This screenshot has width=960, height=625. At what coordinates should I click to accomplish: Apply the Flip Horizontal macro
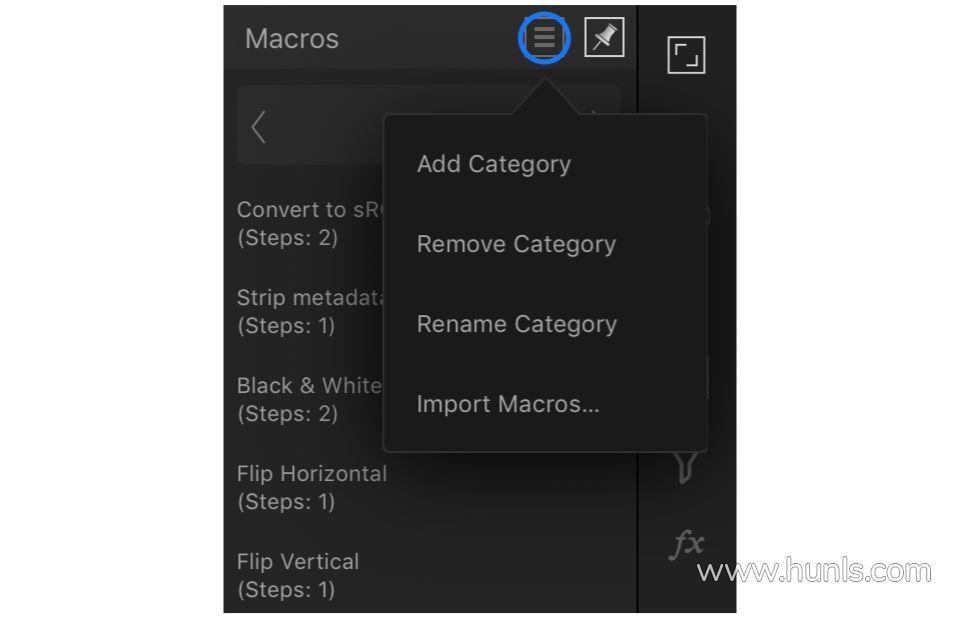[x=311, y=474]
